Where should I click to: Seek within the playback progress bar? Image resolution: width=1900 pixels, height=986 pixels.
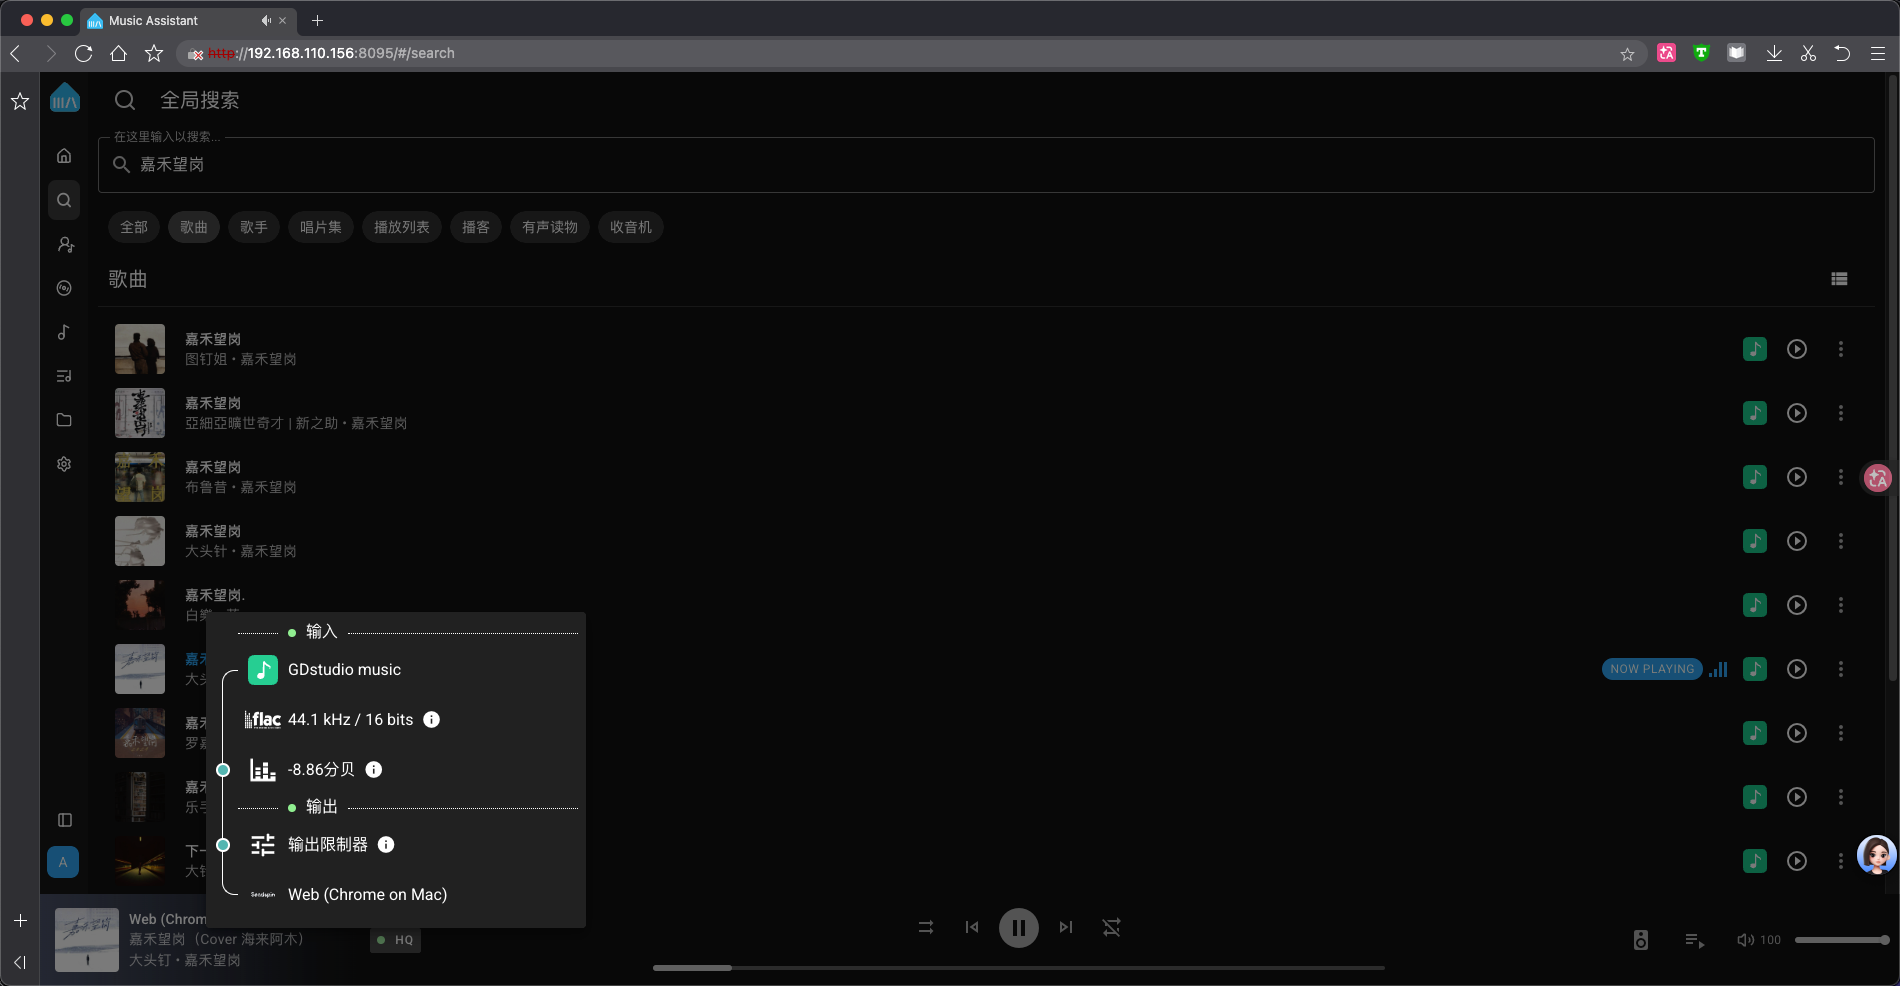pos(1019,968)
